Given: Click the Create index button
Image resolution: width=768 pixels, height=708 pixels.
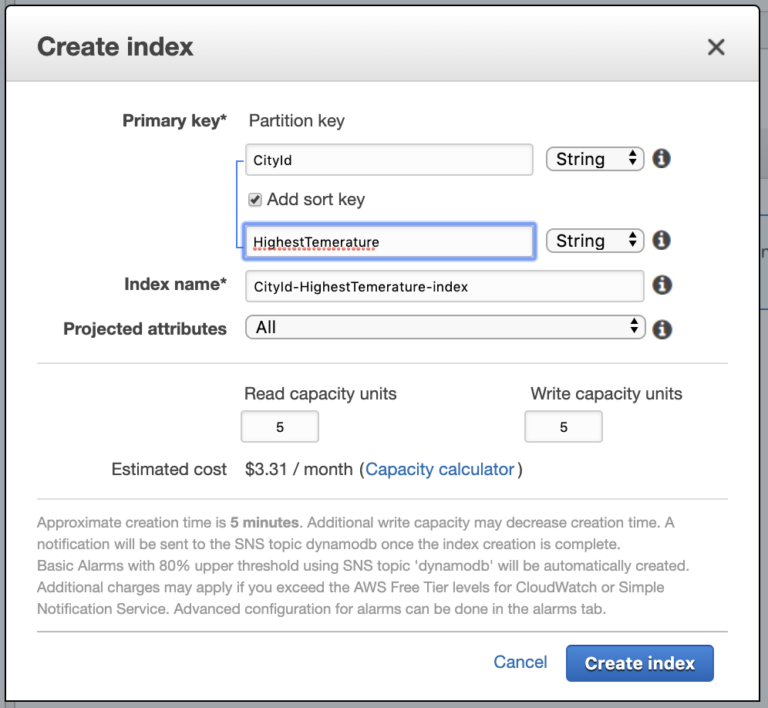Looking at the screenshot, I should tap(639, 663).
